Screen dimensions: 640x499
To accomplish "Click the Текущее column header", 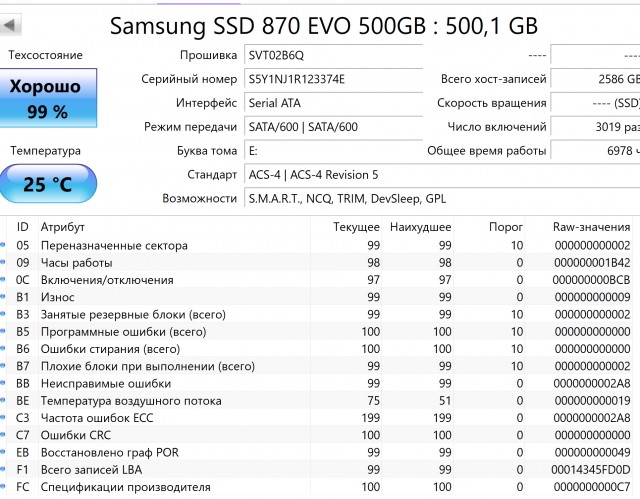I will click(356, 227).
